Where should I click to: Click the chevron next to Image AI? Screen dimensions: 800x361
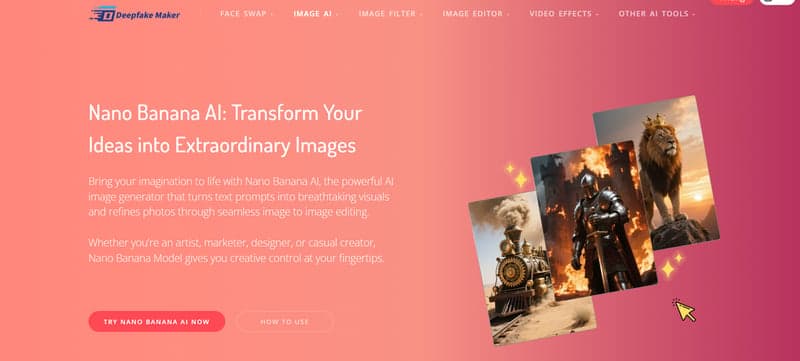337,14
